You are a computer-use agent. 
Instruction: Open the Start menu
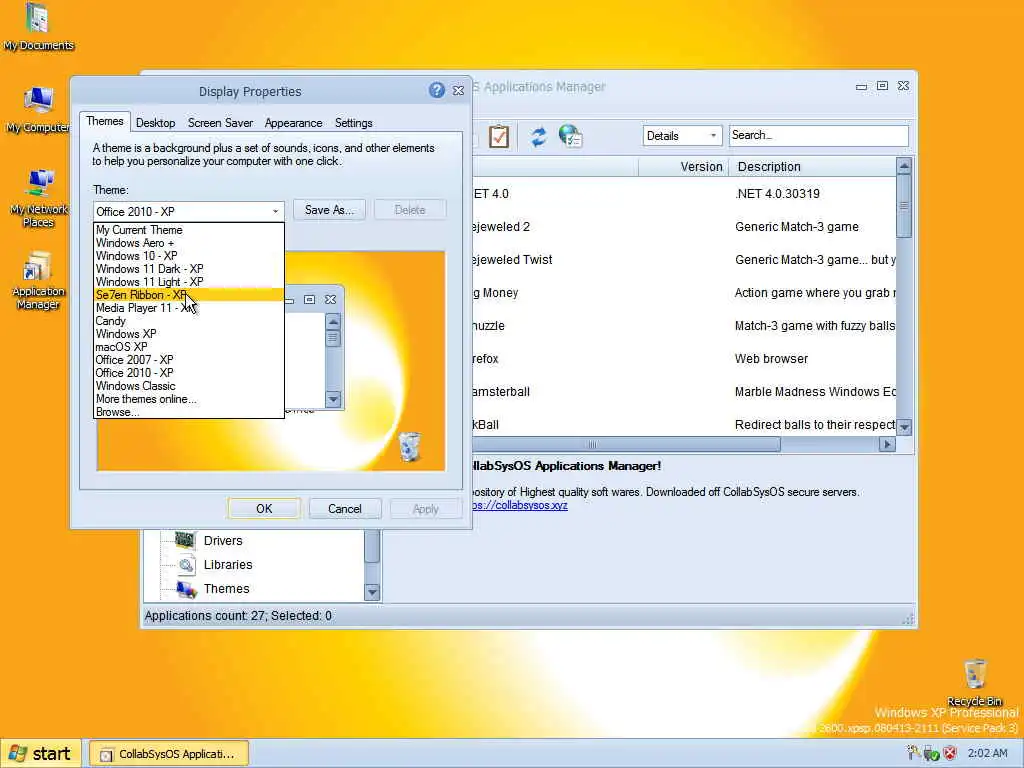click(x=40, y=754)
